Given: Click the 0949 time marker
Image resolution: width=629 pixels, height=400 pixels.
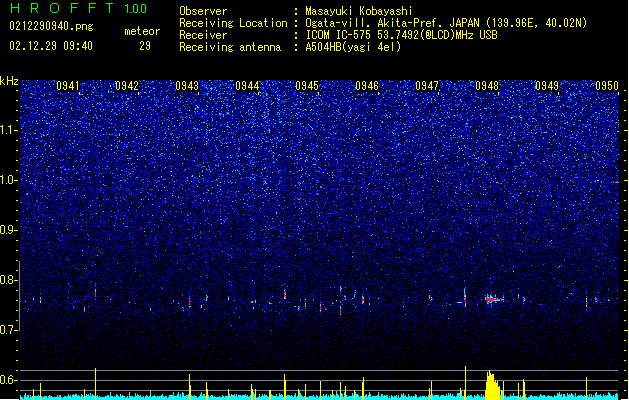Looking at the screenshot, I should [547, 86].
